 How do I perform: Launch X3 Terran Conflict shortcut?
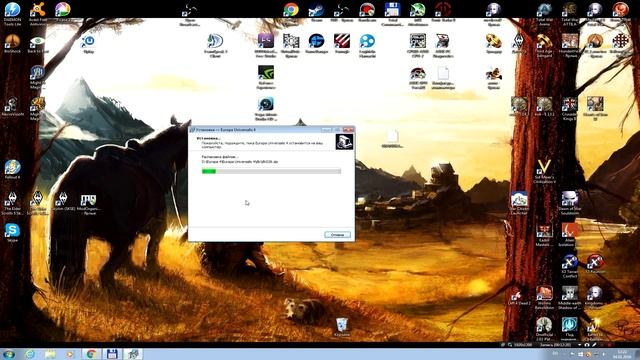pos(569,266)
